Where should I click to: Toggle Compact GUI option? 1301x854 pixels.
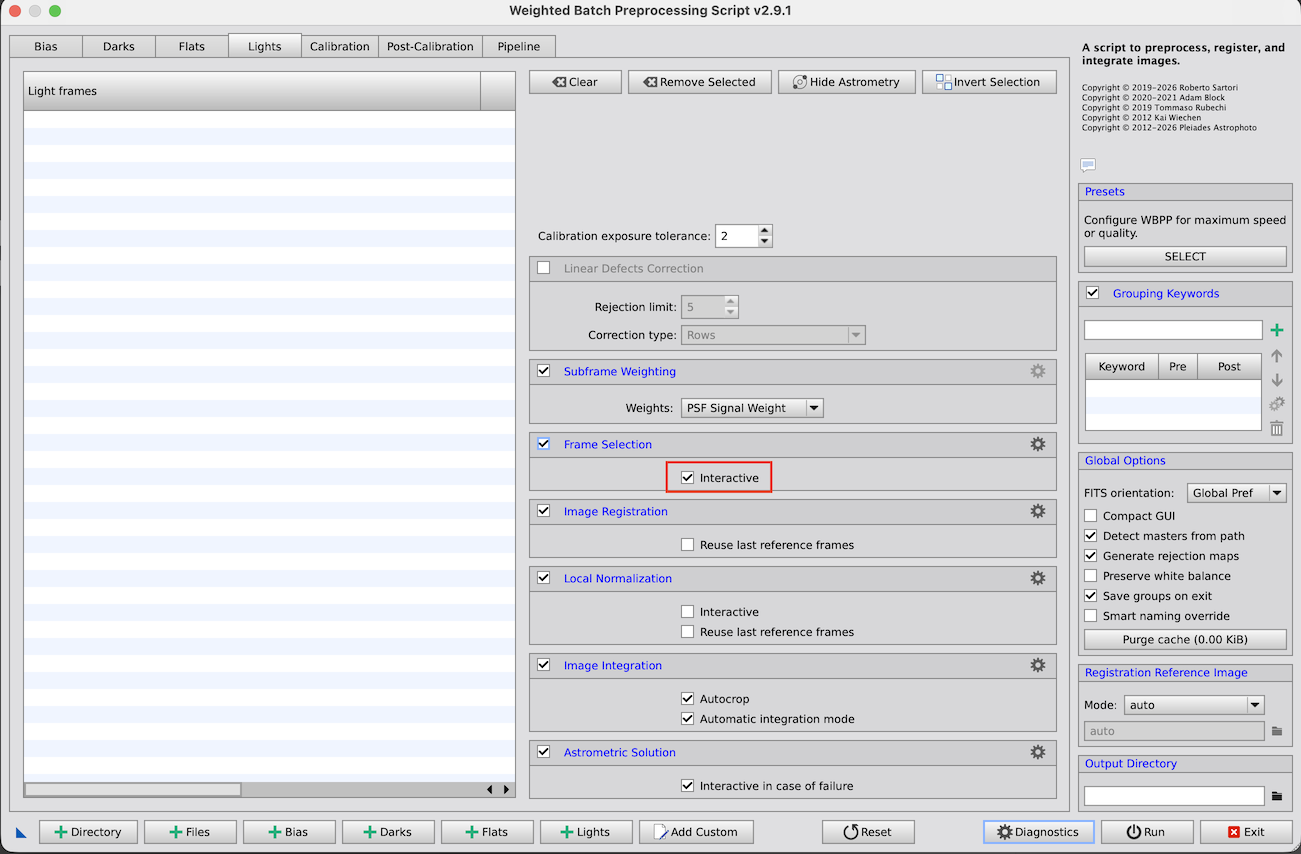pos(1091,516)
